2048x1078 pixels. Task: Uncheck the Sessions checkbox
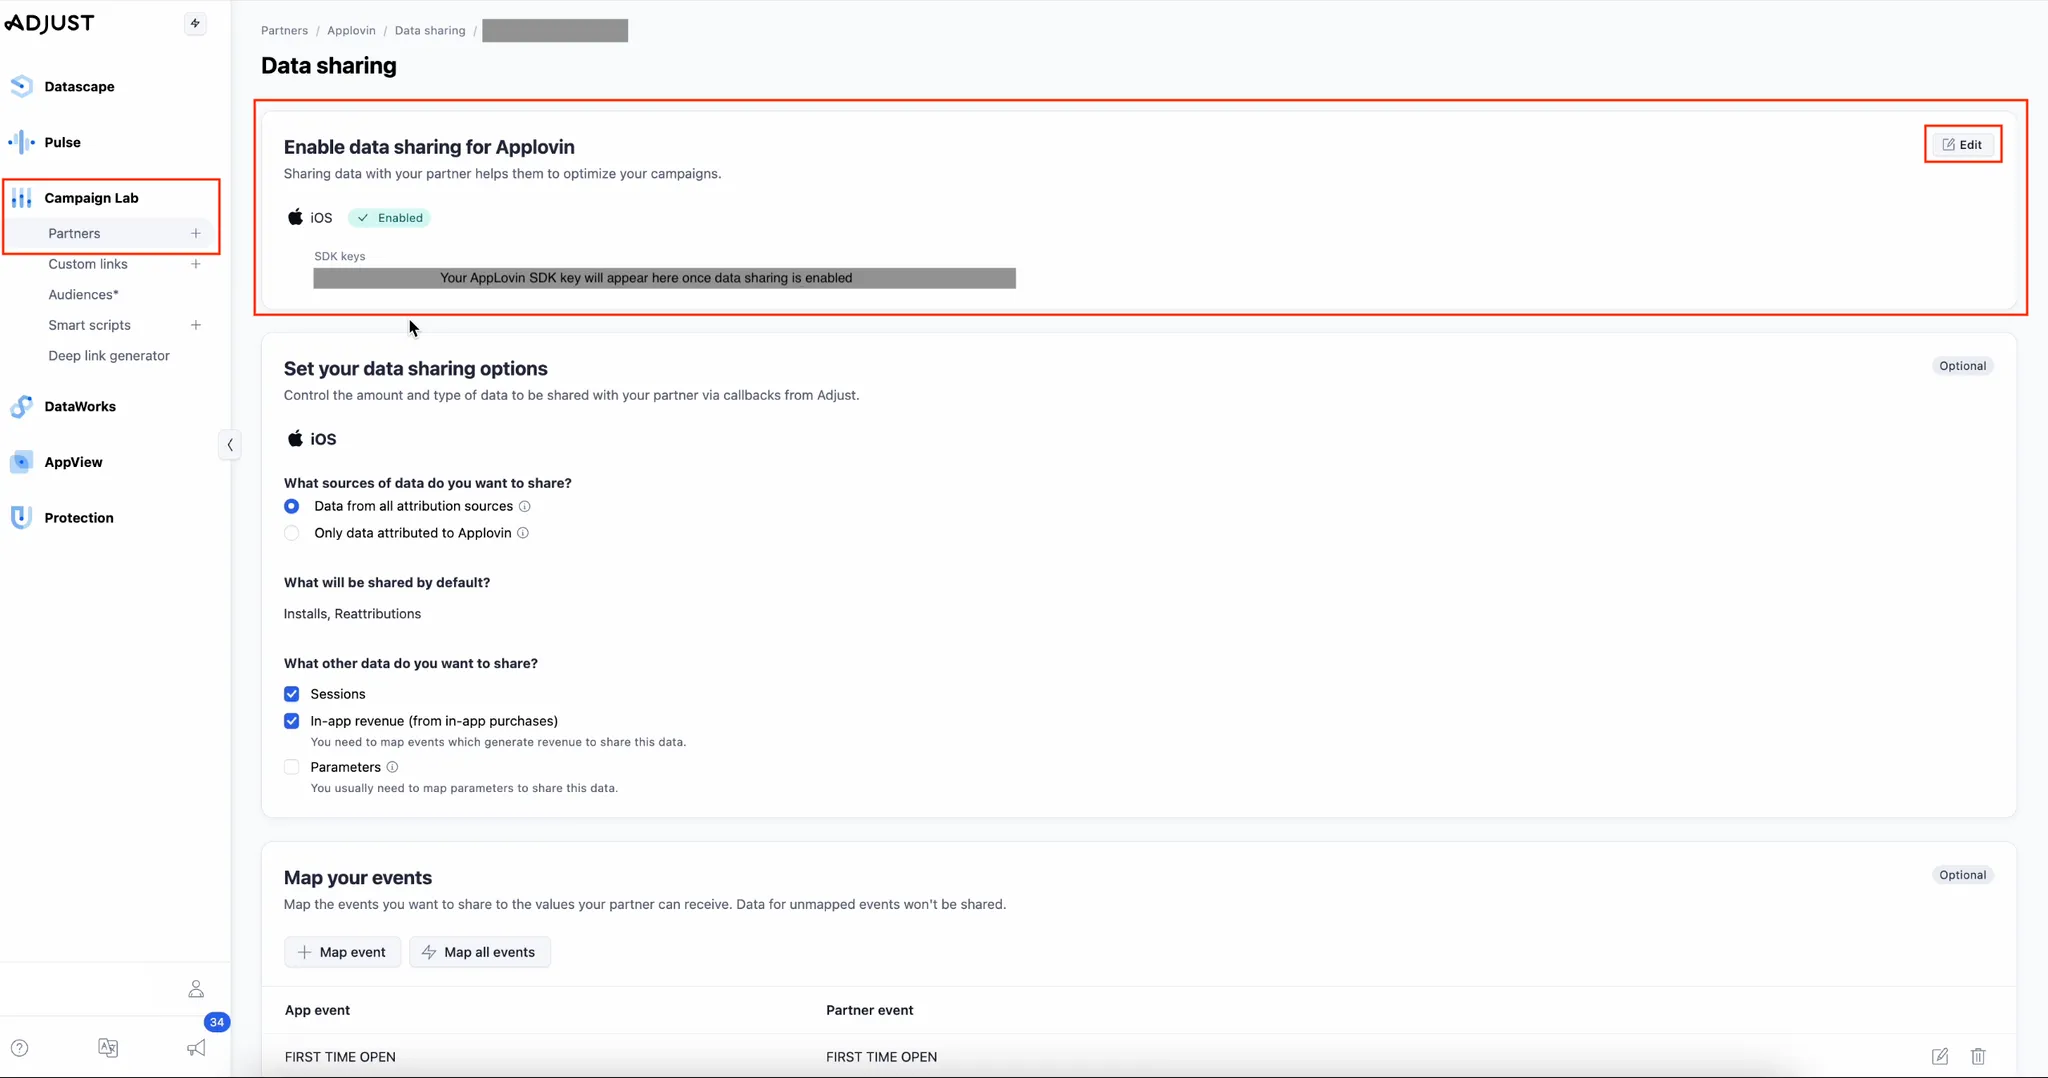[x=291, y=694]
